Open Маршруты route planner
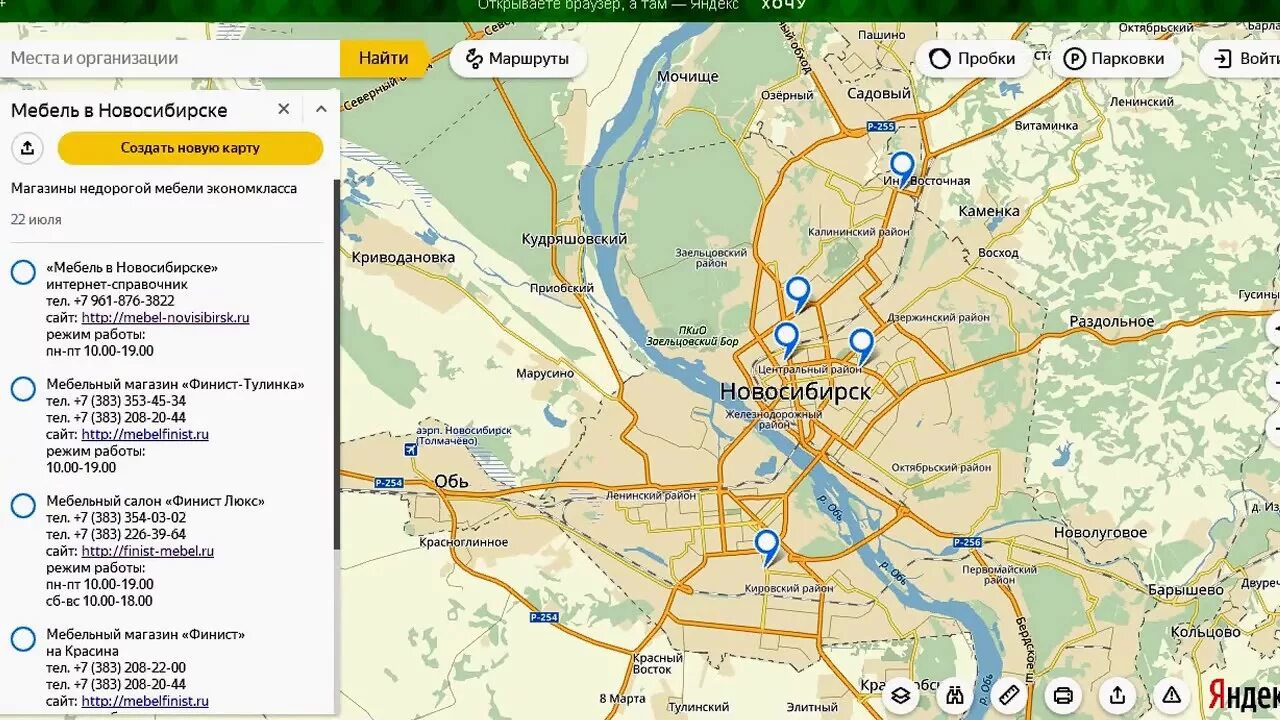Viewport: 1280px width, 720px height. click(518, 58)
